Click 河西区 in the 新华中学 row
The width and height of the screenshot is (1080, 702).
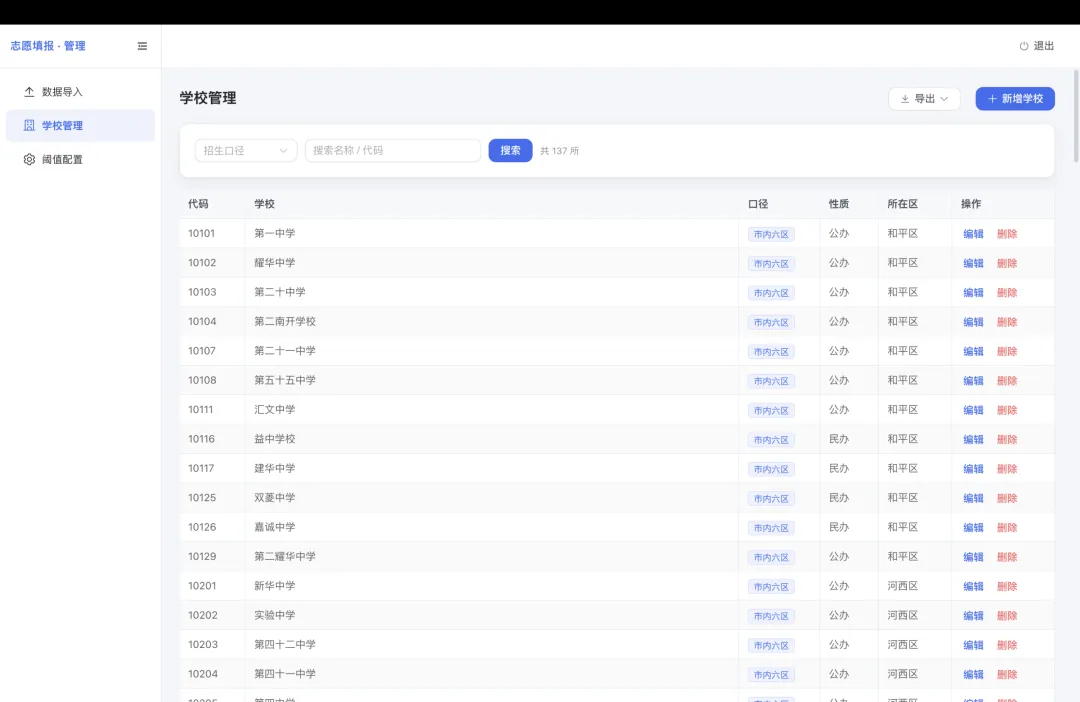click(x=903, y=586)
